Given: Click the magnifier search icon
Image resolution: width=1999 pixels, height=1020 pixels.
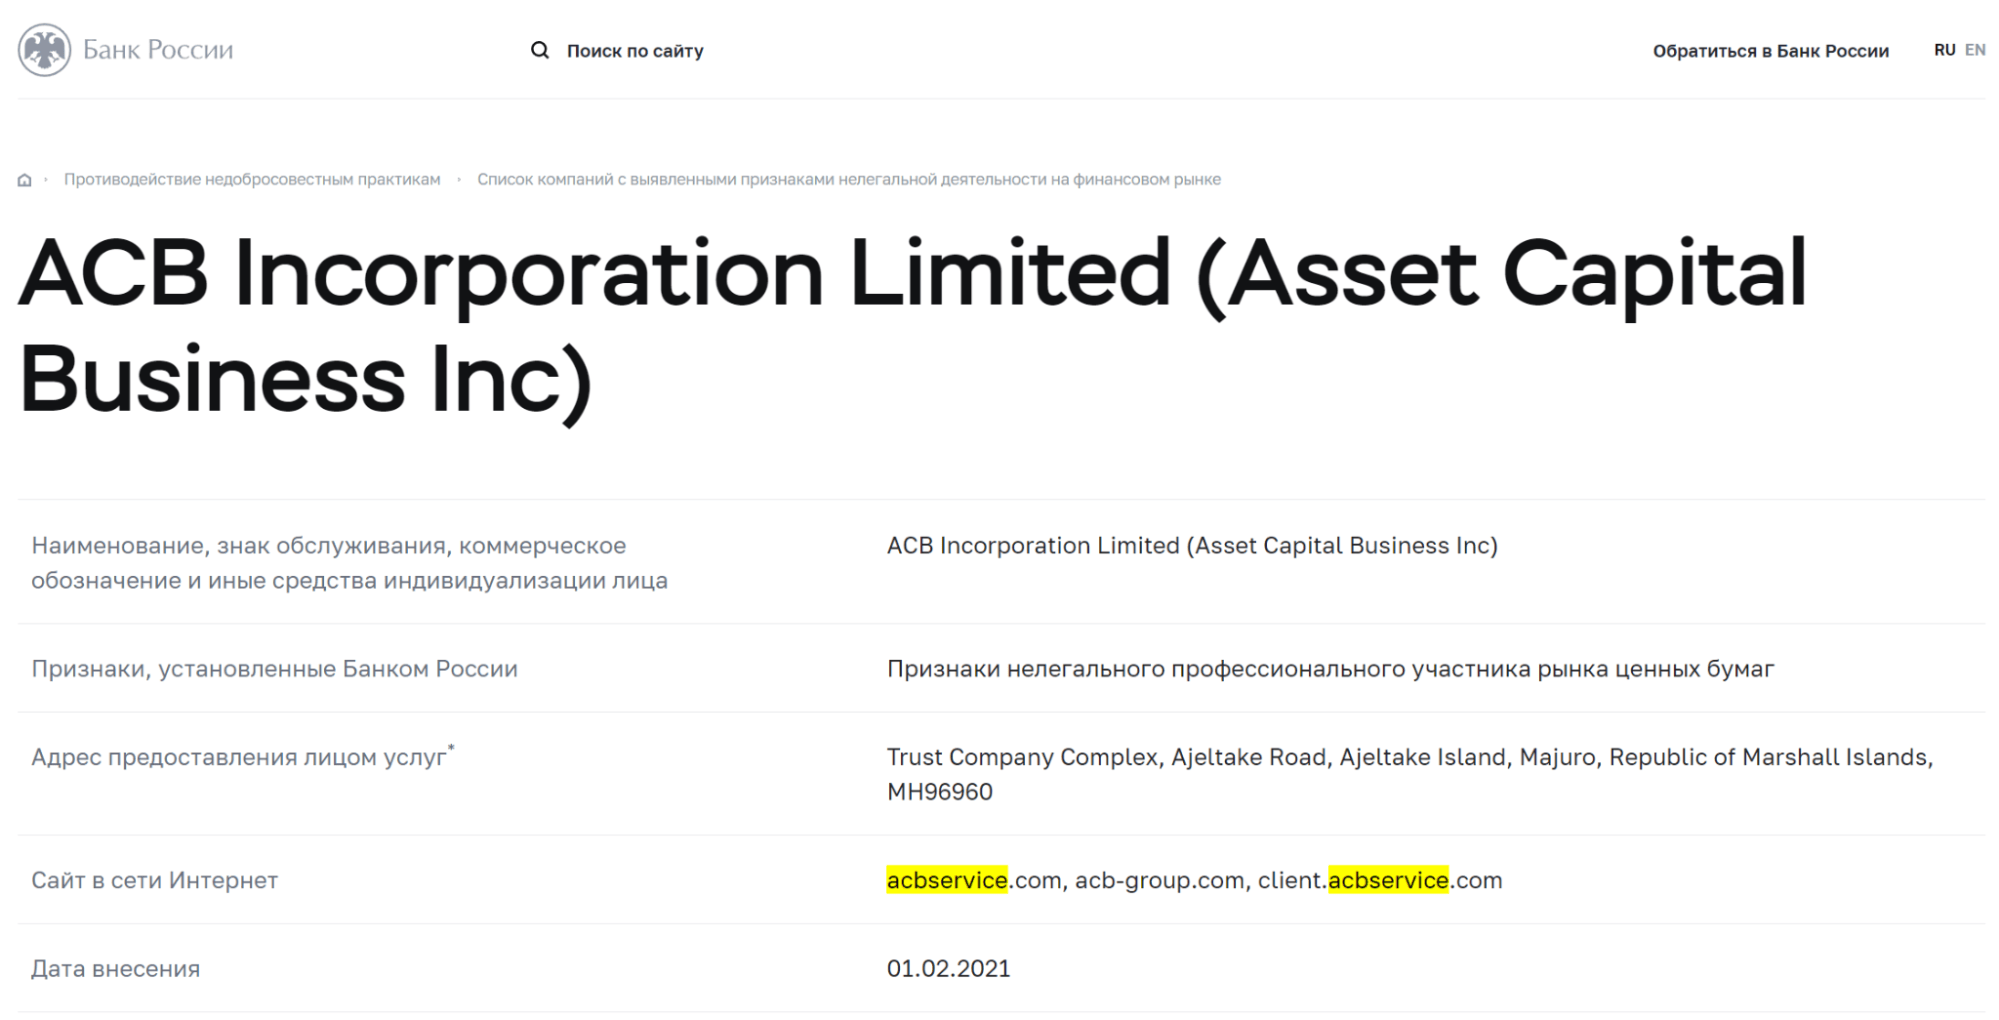Looking at the screenshot, I should click(x=540, y=50).
